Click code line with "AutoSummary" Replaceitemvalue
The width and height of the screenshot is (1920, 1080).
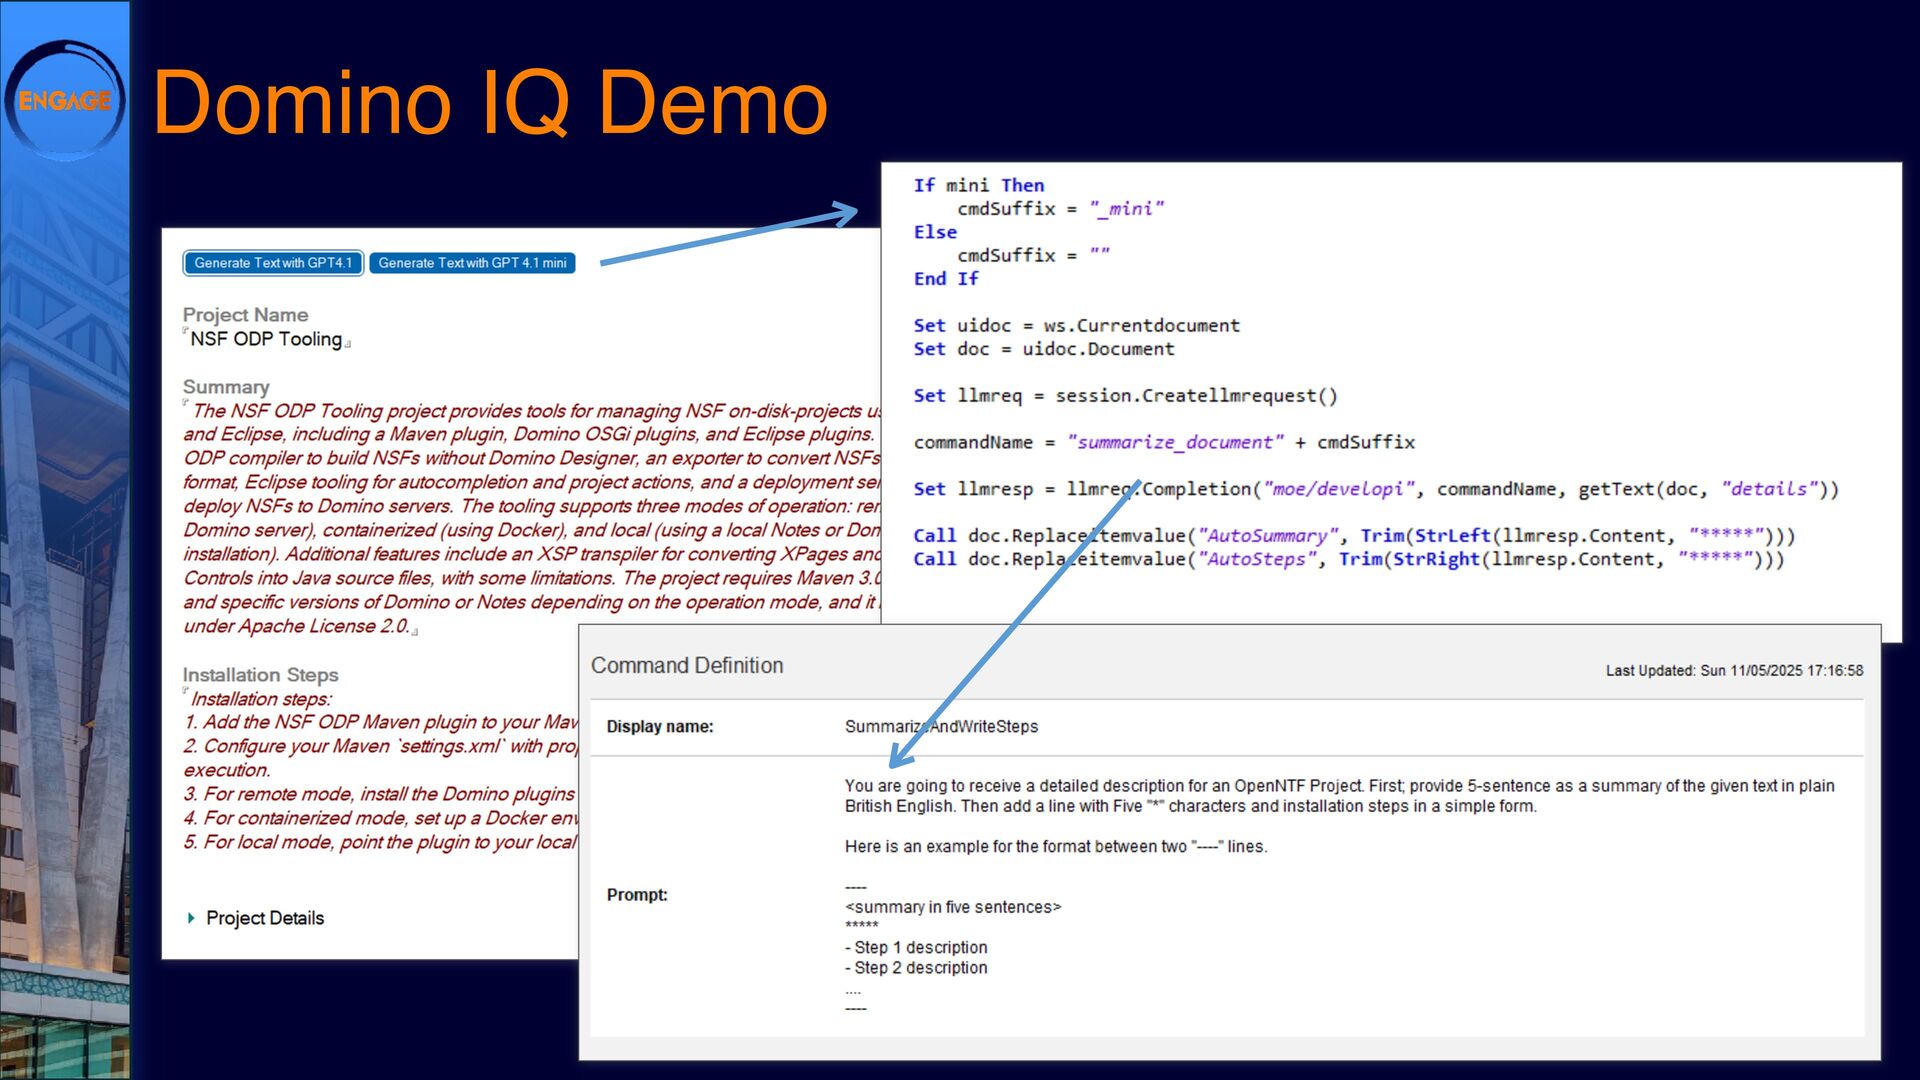[1354, 536]
